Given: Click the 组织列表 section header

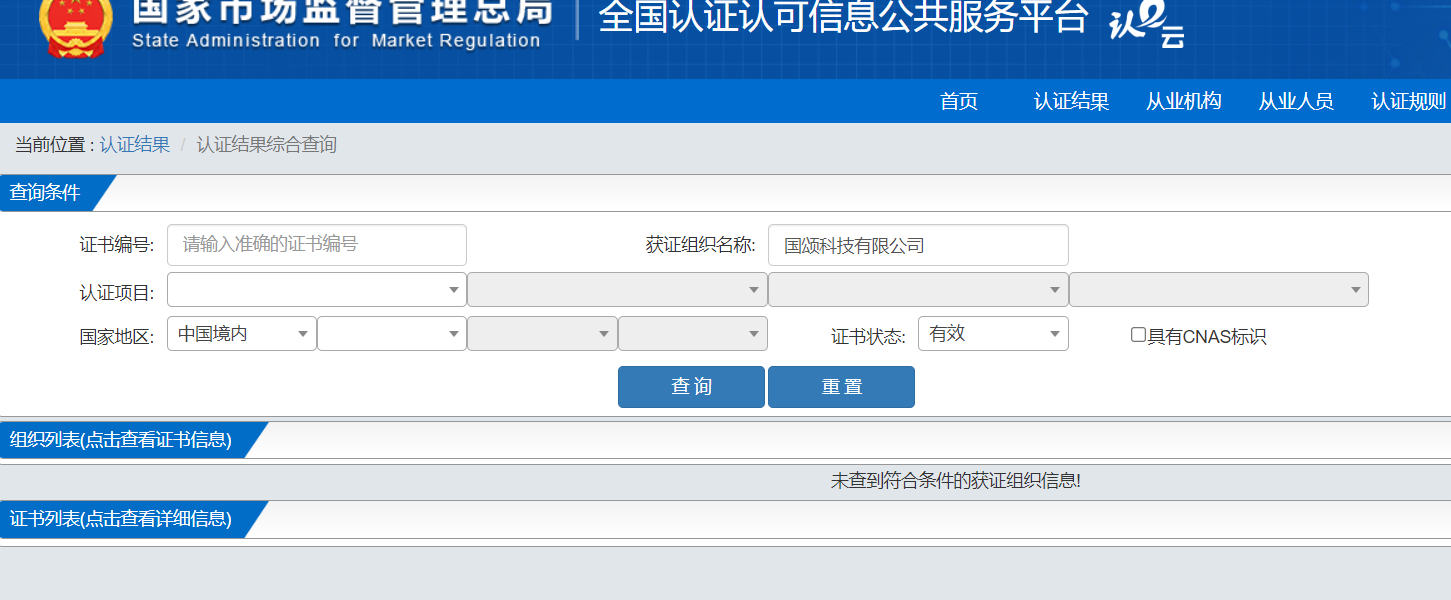Looking at the screenshot, I should [x=121, y=440].
